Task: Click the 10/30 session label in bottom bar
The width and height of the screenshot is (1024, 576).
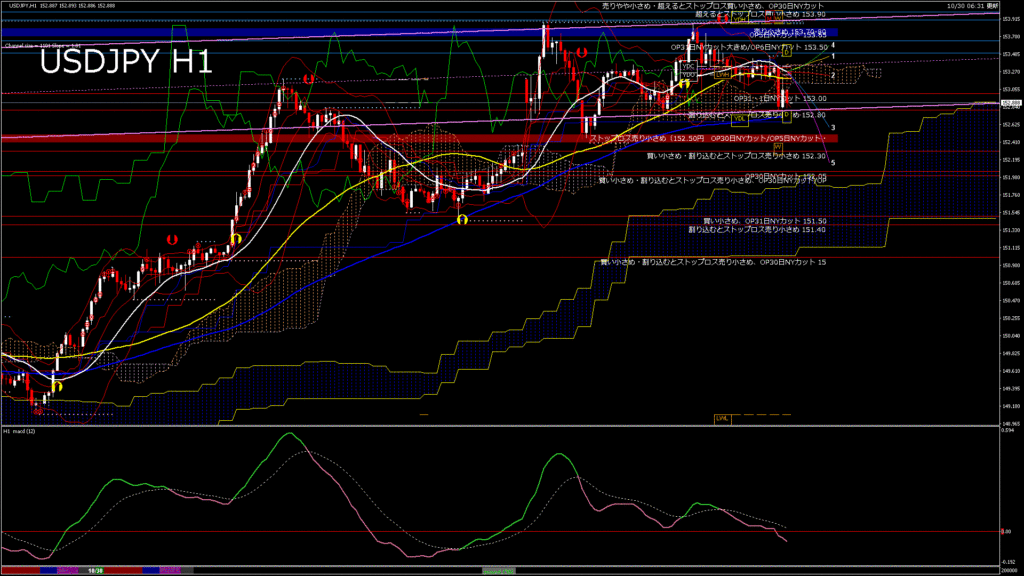Action: (95, 571)
